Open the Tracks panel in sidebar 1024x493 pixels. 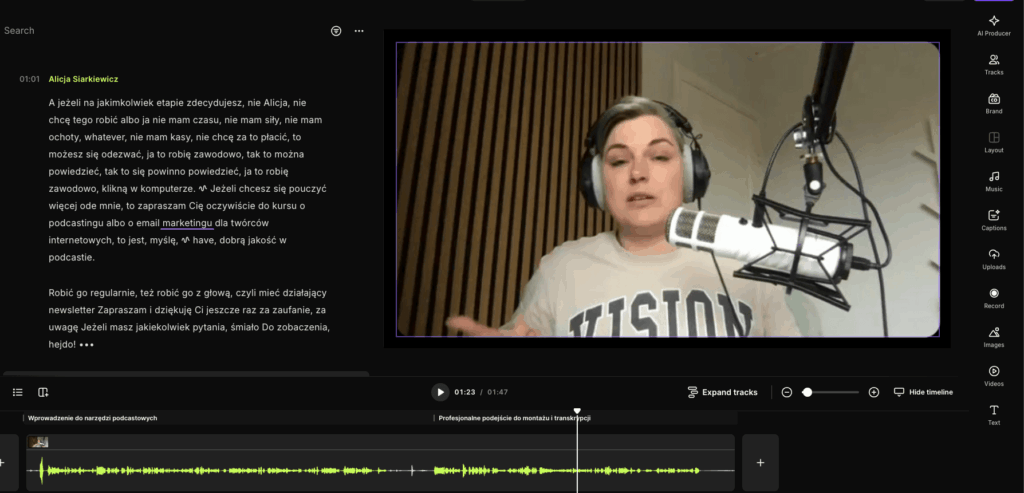993,64
